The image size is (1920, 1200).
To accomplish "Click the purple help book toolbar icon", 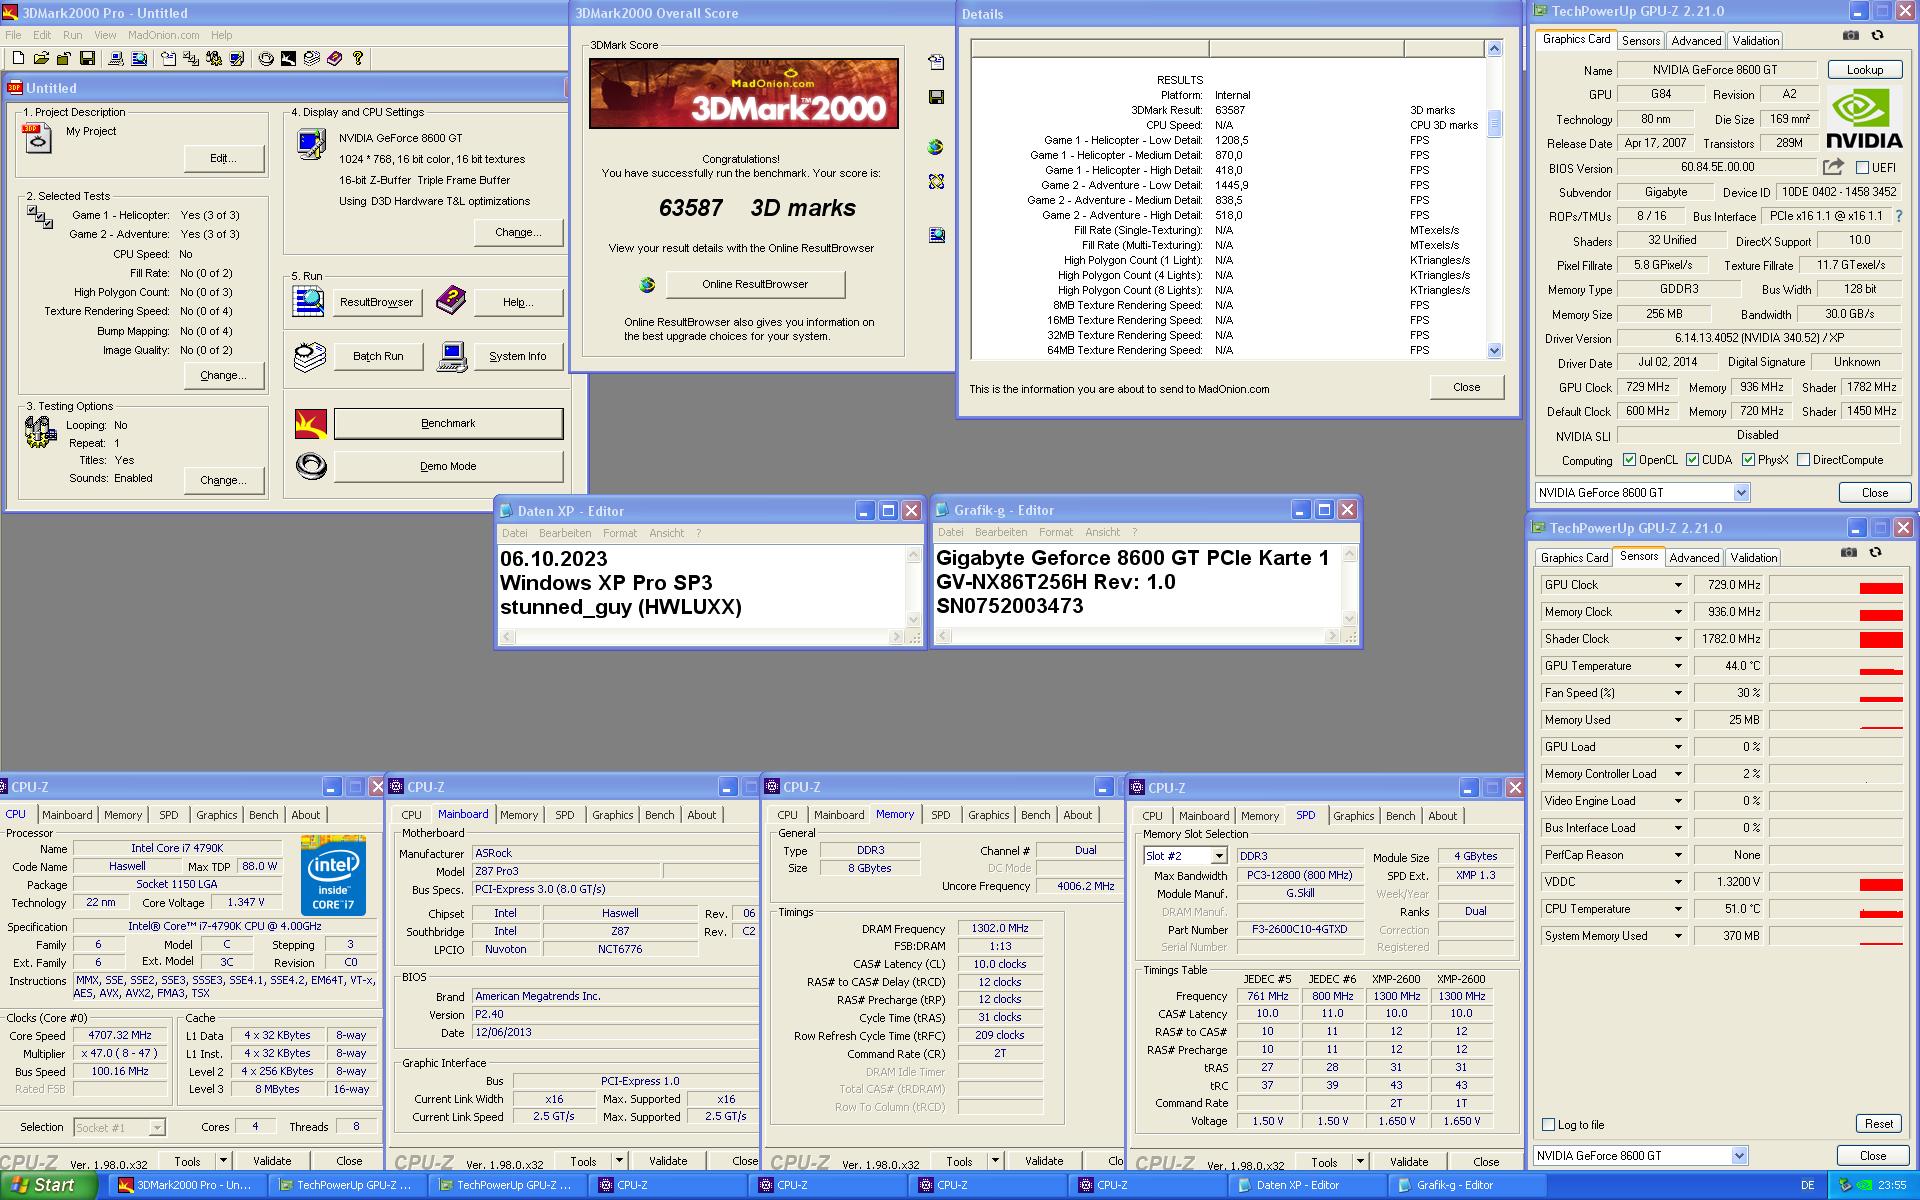I will tap(334, 59).
